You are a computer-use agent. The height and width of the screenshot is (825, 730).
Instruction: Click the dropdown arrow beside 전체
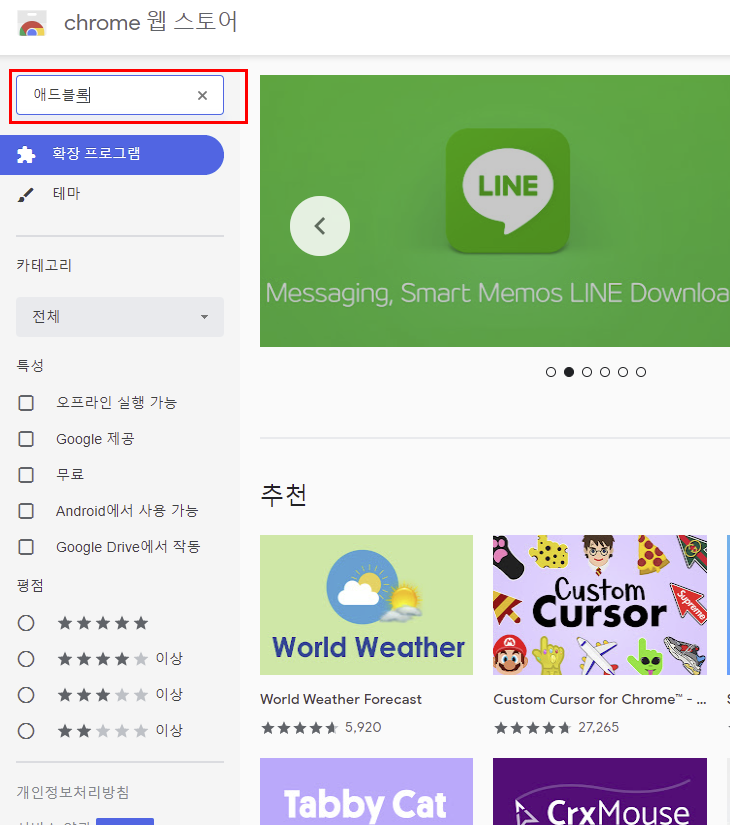pos(204,317)
